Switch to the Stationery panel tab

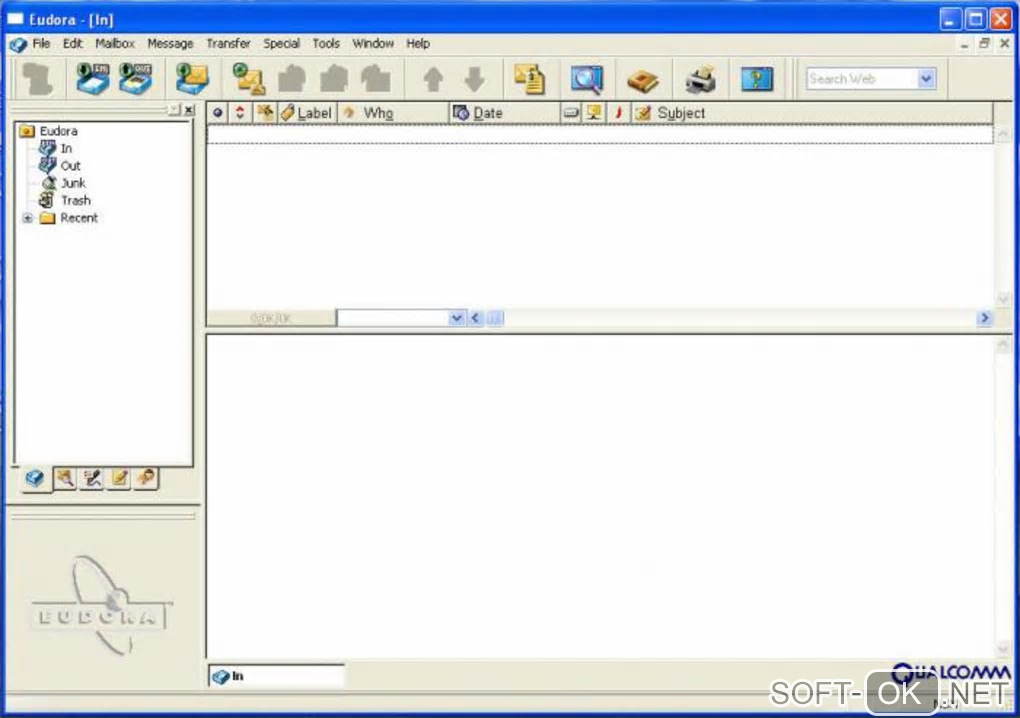[119, 479]
